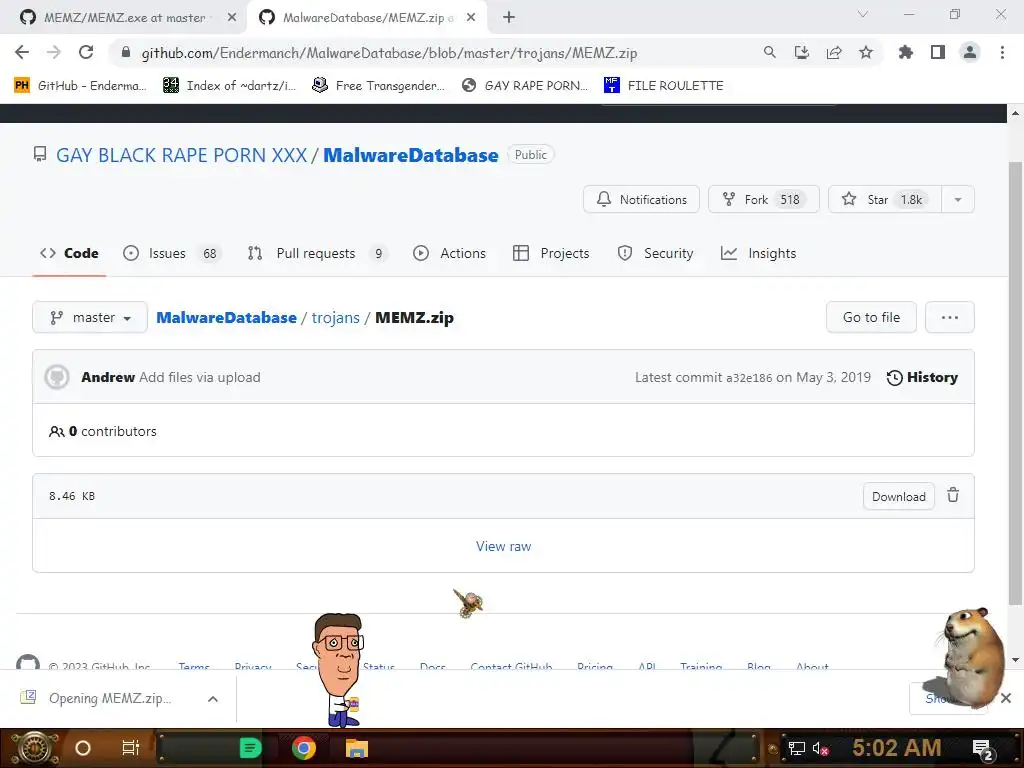Open the three-dots file options menu

[x=950, y=317]
